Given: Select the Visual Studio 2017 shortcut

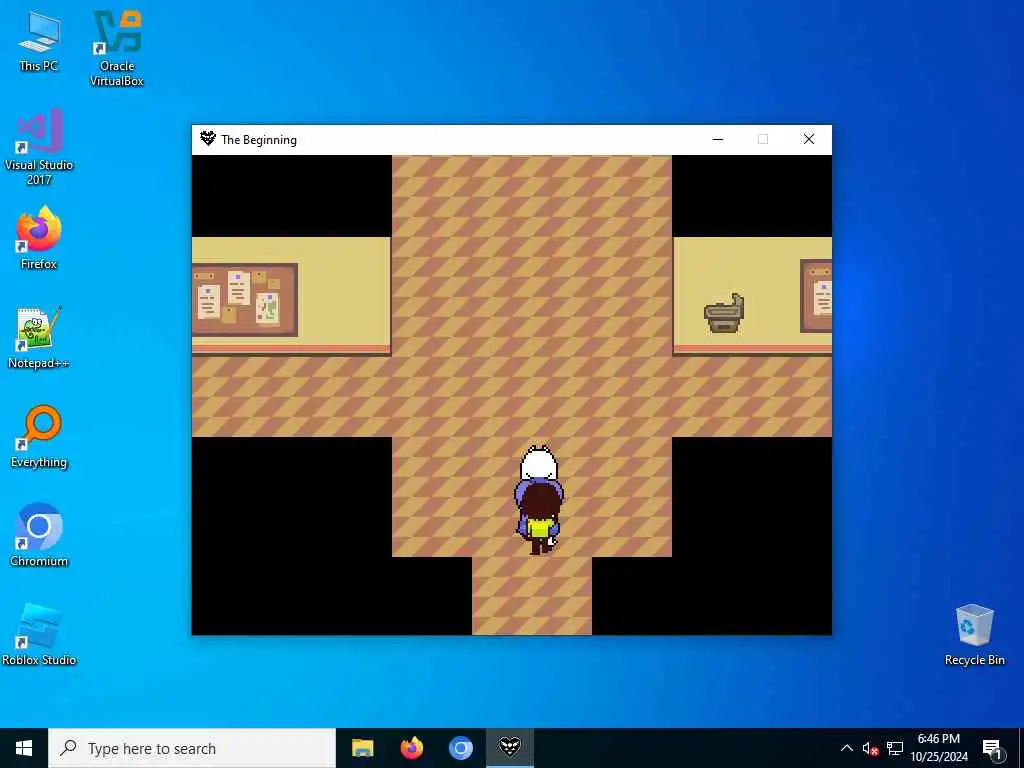Looking at the screenshot, I should click(x=39, y=147).
